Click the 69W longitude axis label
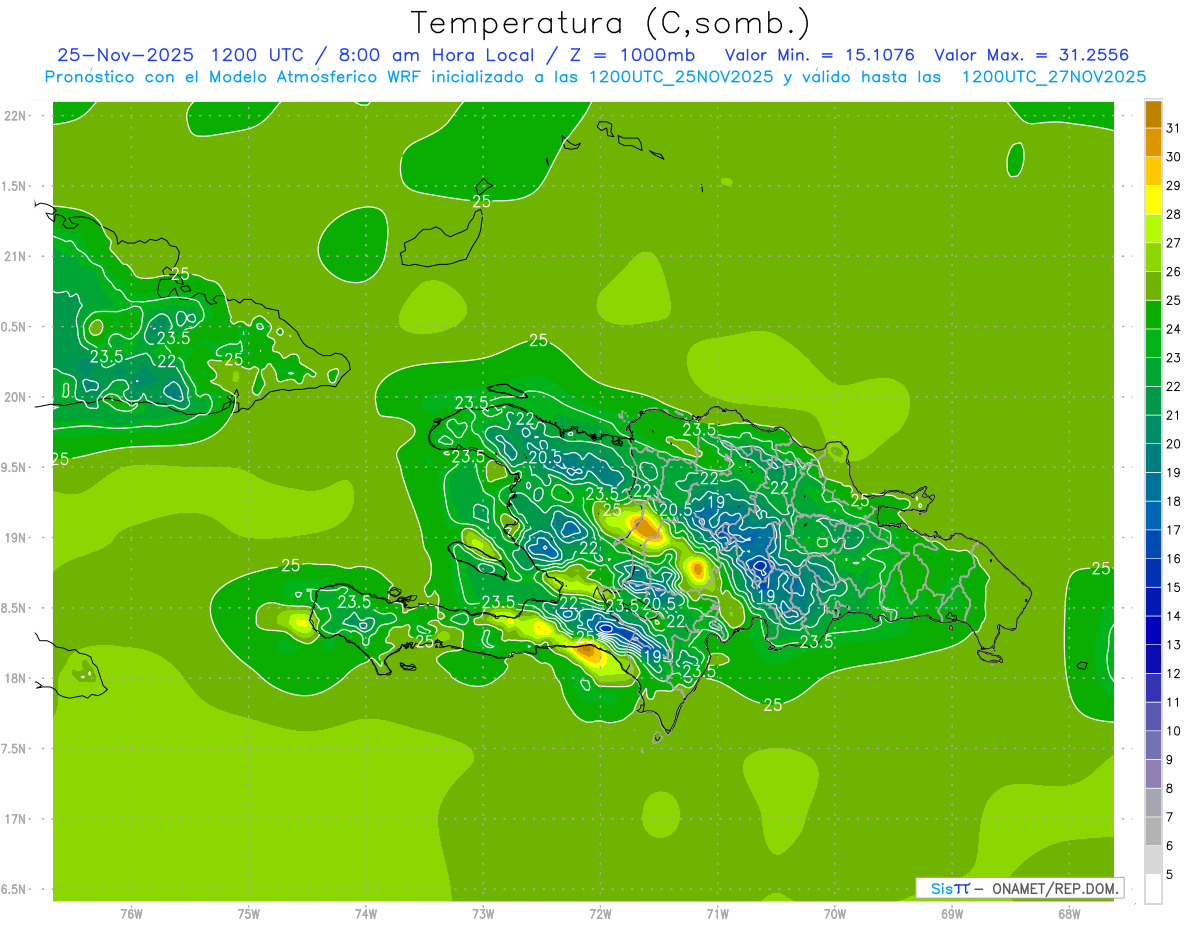This screenshot has height=927, width=1200. pyautogui.click(x=952, y=913)
